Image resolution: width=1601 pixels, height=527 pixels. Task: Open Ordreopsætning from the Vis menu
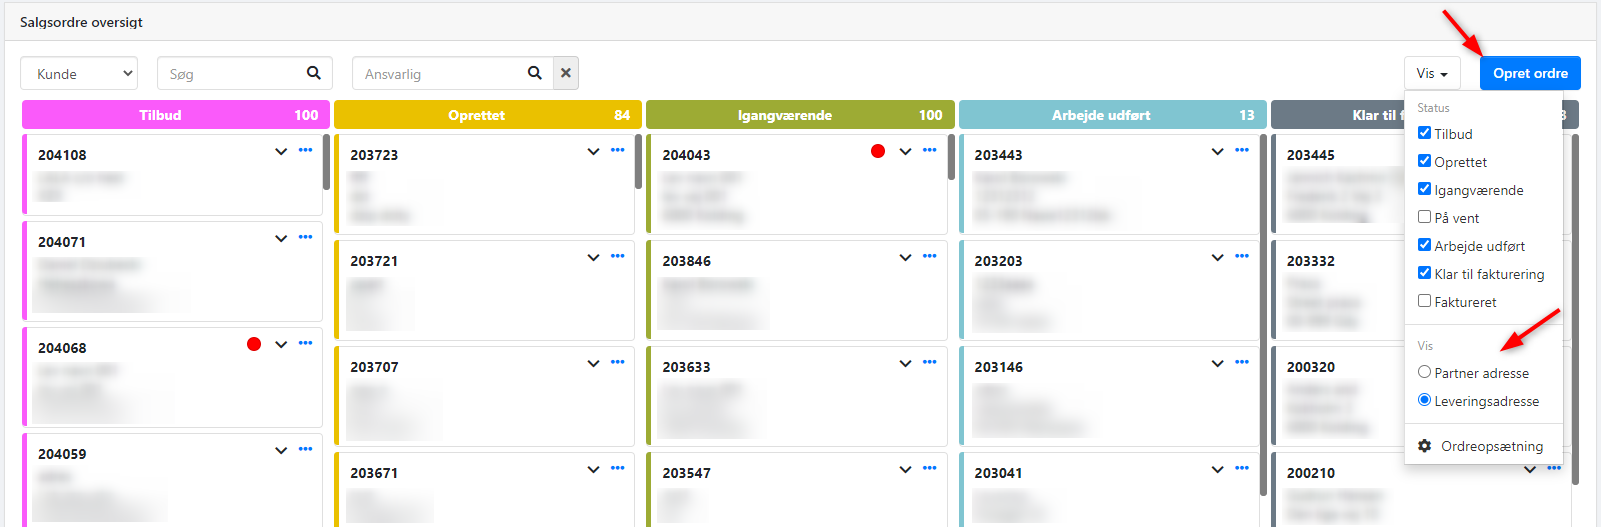[1491, 446]
